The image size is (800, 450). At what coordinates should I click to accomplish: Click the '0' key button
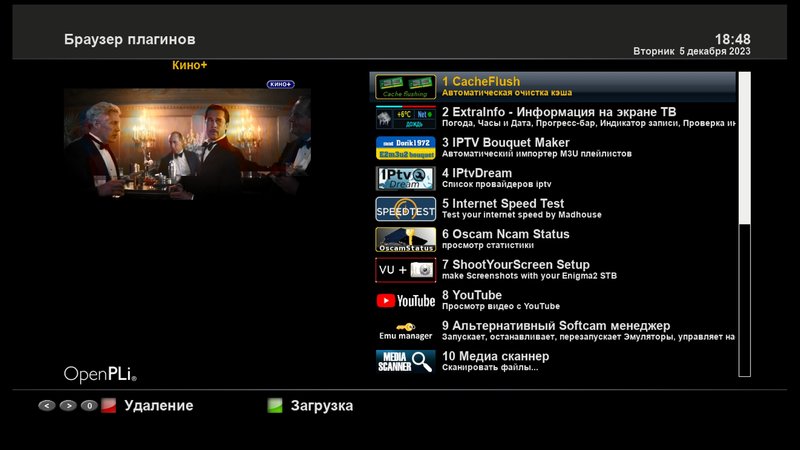click(88, 406)
